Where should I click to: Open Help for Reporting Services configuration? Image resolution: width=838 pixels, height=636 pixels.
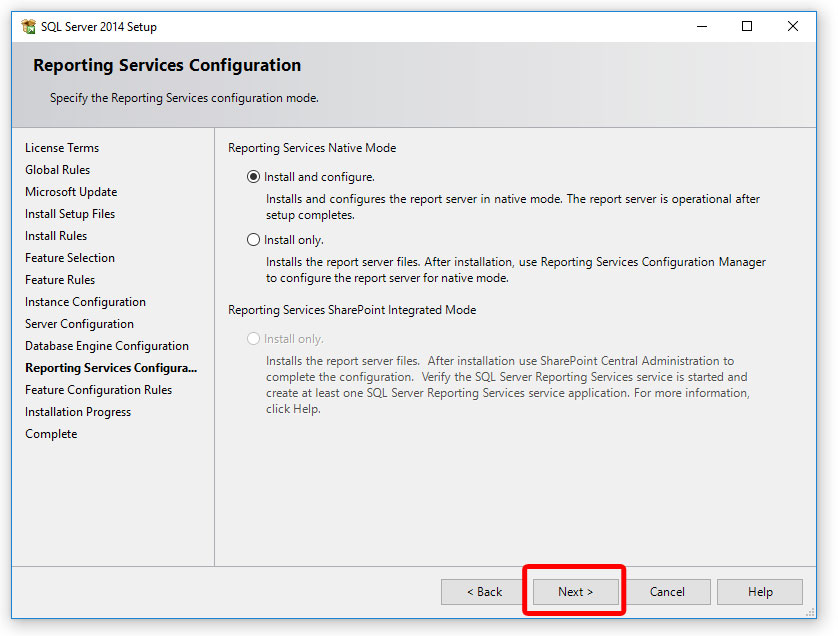(x=759, y=591)
